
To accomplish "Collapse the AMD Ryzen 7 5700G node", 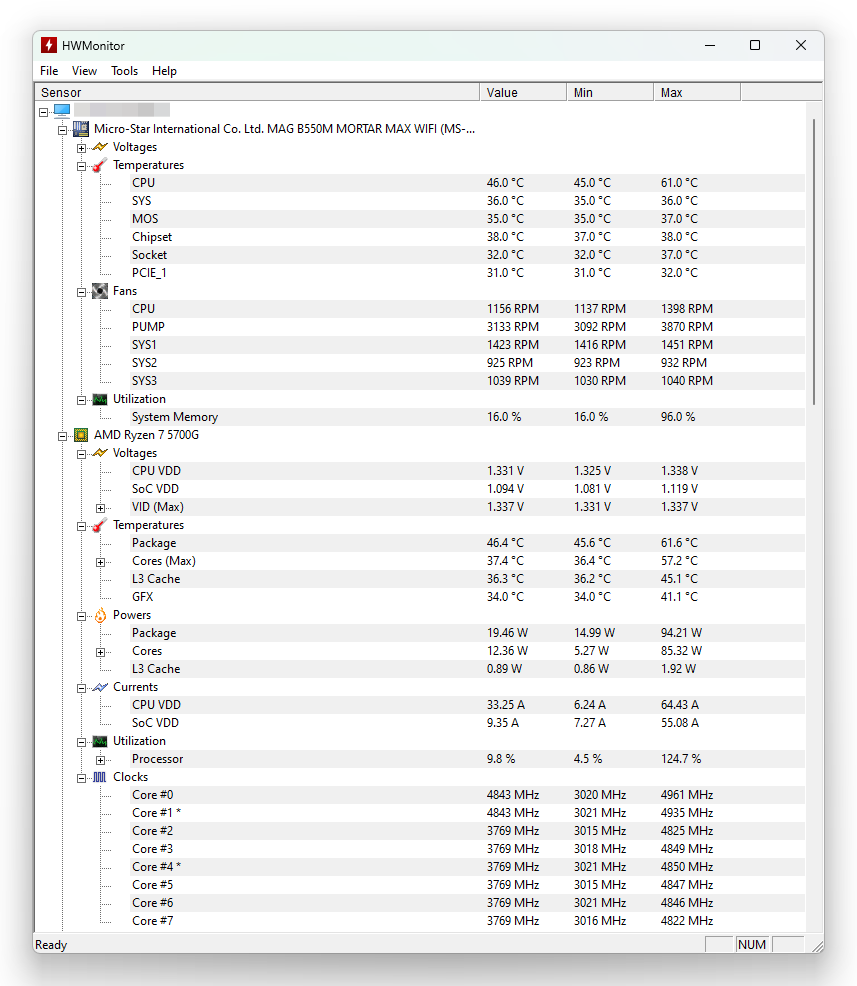I will click(62, 436).
